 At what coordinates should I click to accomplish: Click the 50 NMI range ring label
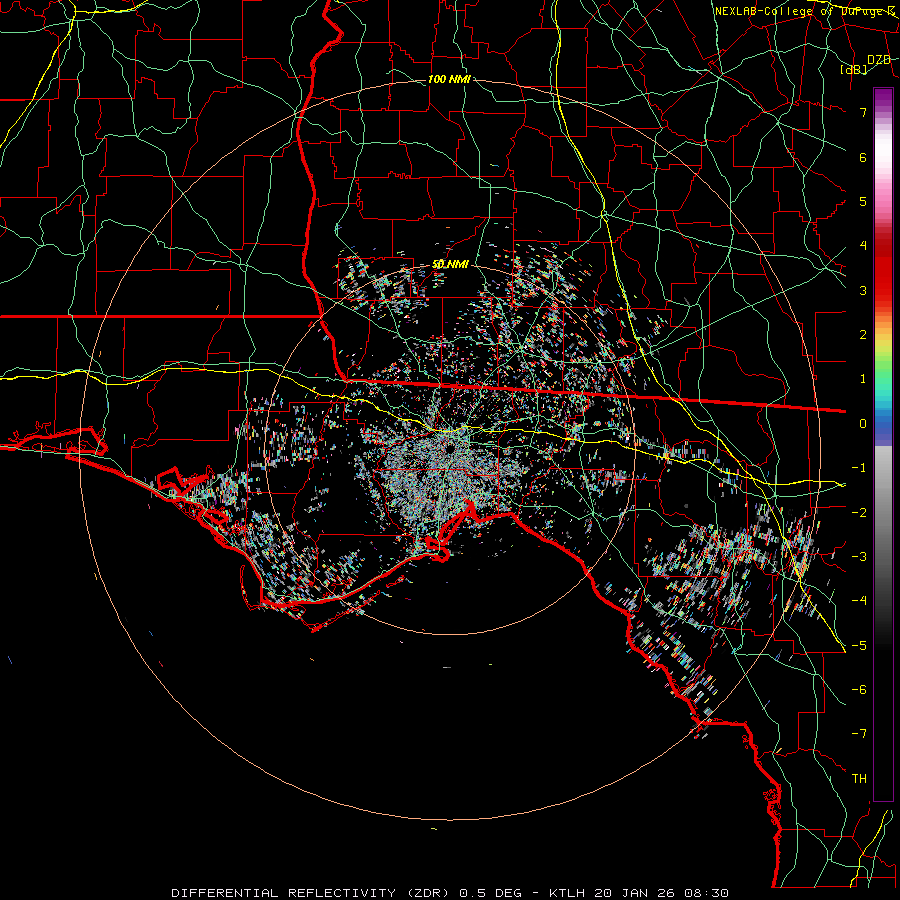pyautogui.click(x=451, y=264)
